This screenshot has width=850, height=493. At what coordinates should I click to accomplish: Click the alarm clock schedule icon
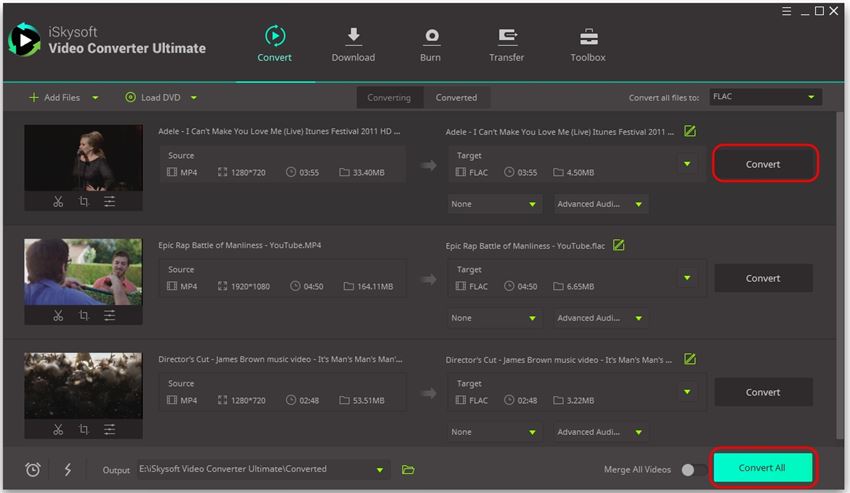(33, 469)
